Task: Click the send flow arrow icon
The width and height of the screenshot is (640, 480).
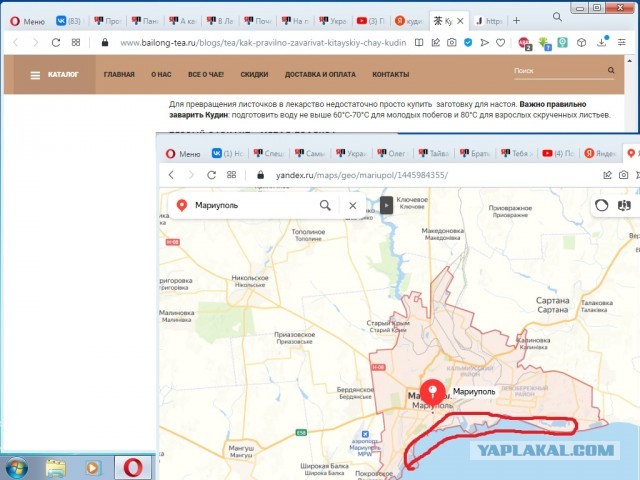Action: tap(484, 42)
